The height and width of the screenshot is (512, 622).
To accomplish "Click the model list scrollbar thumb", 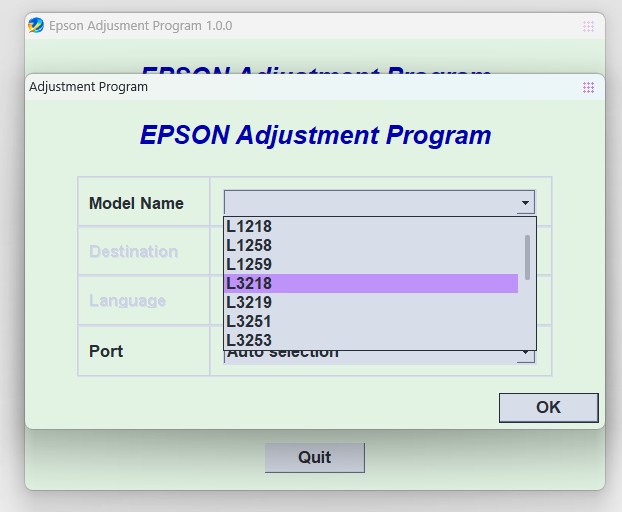I will tap(527, 257).
